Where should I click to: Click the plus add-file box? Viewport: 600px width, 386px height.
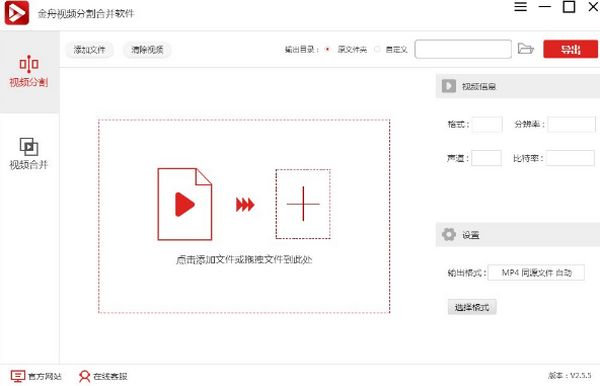(x=303, y=204)
